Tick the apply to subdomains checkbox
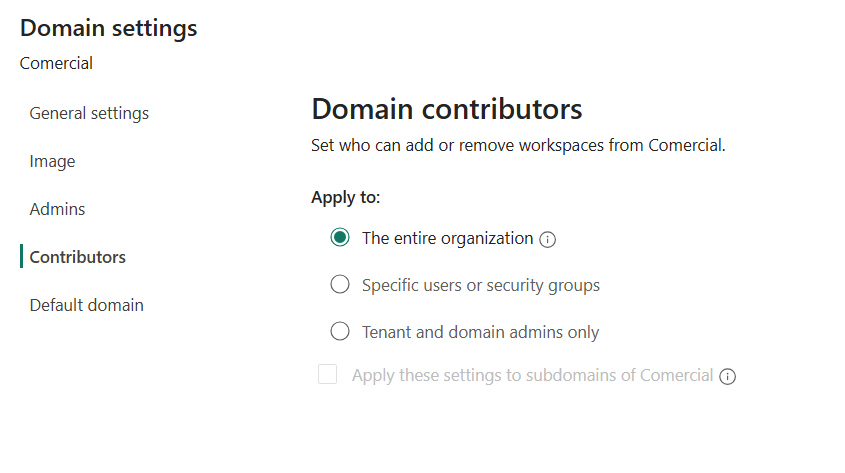Viewport: 845px width, 473px height. [327, 375]
